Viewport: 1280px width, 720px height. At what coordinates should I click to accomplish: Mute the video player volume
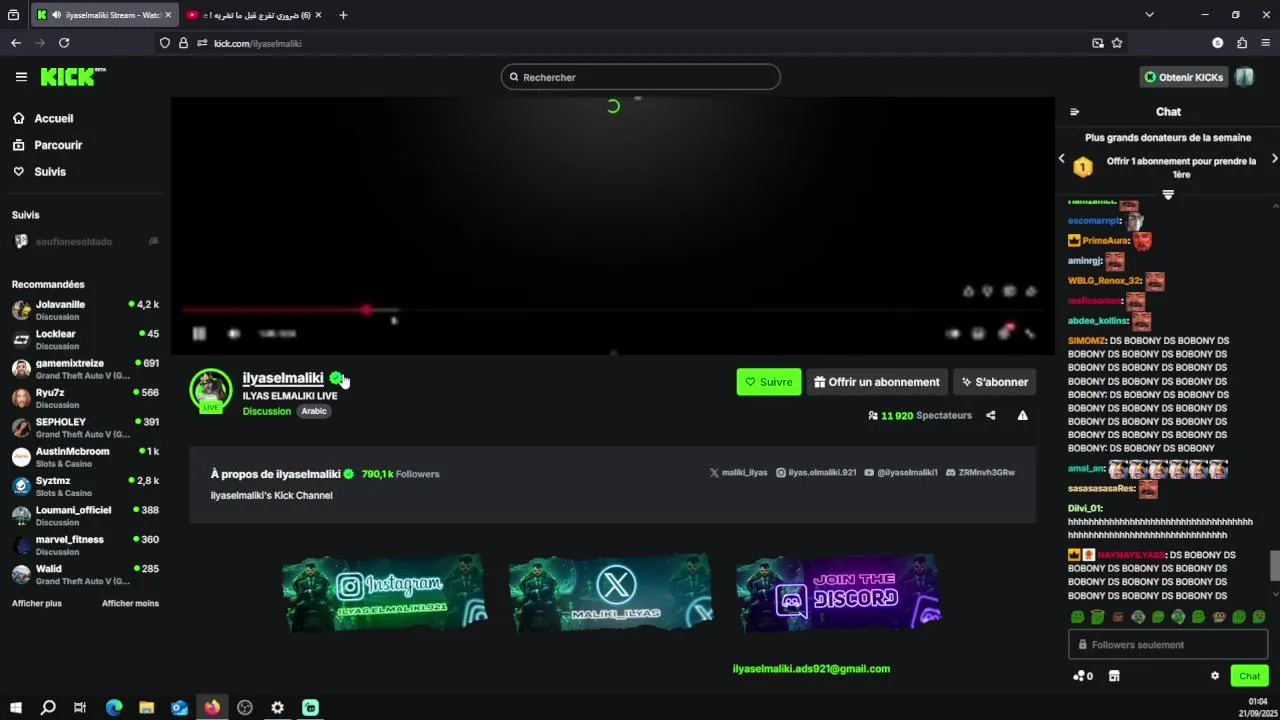click(234, 334)
